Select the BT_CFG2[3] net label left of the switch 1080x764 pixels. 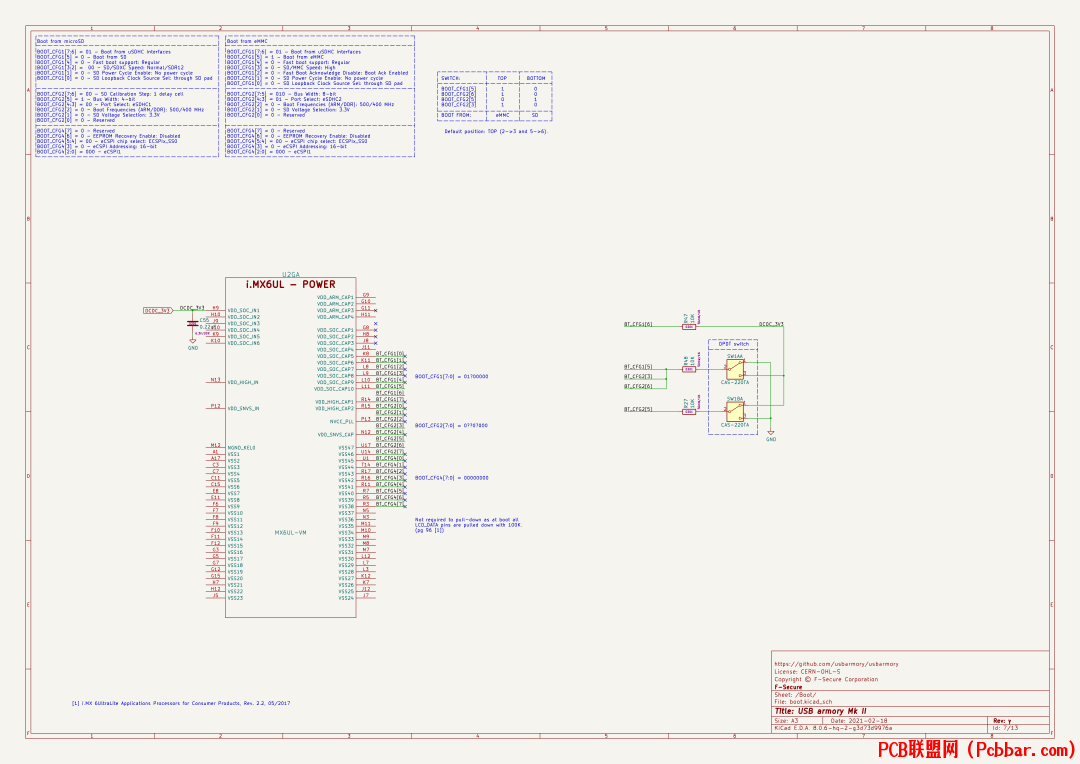638,376
